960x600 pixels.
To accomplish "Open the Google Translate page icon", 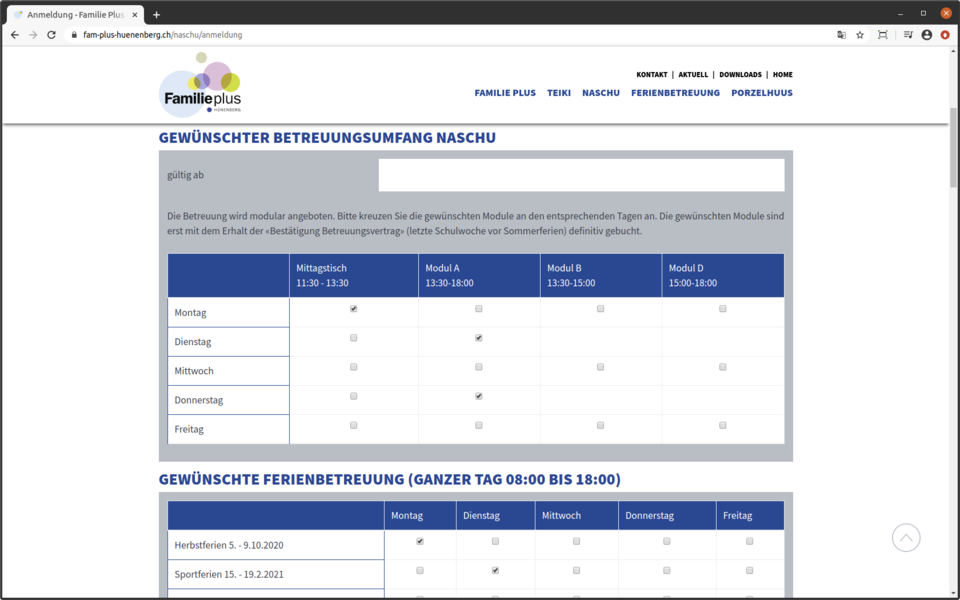I will (842, 35).
